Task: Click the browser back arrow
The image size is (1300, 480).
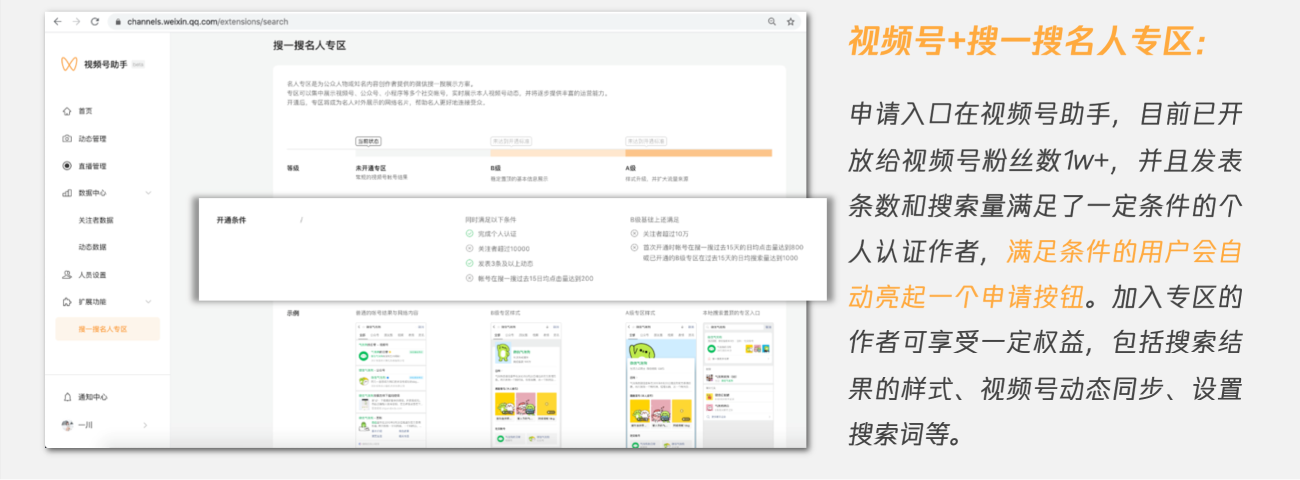Action: [x=57, y=21]
